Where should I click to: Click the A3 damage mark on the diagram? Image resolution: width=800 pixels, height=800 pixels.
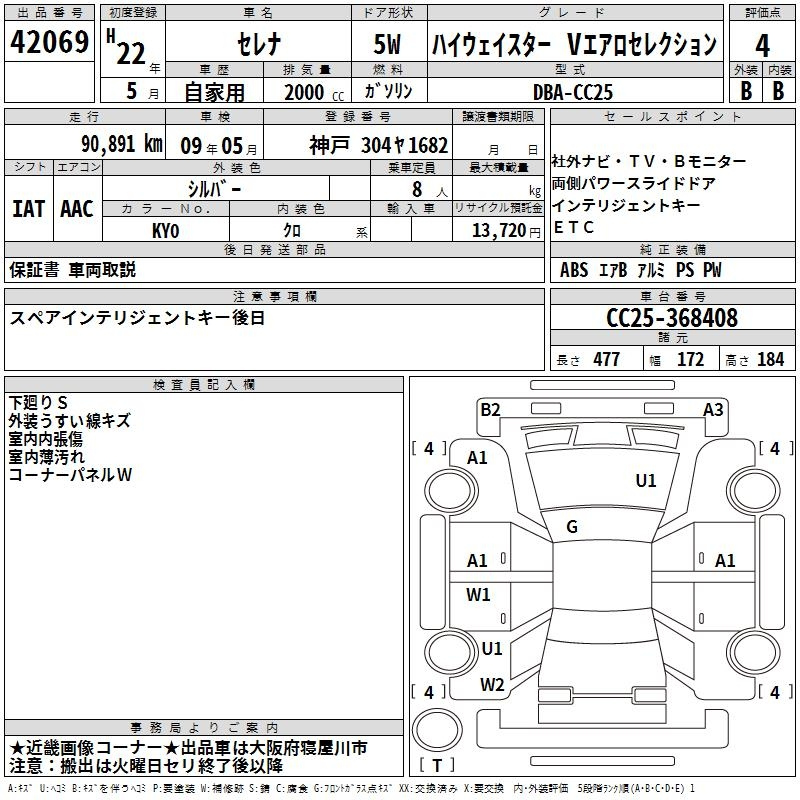(x=713, y=409)
